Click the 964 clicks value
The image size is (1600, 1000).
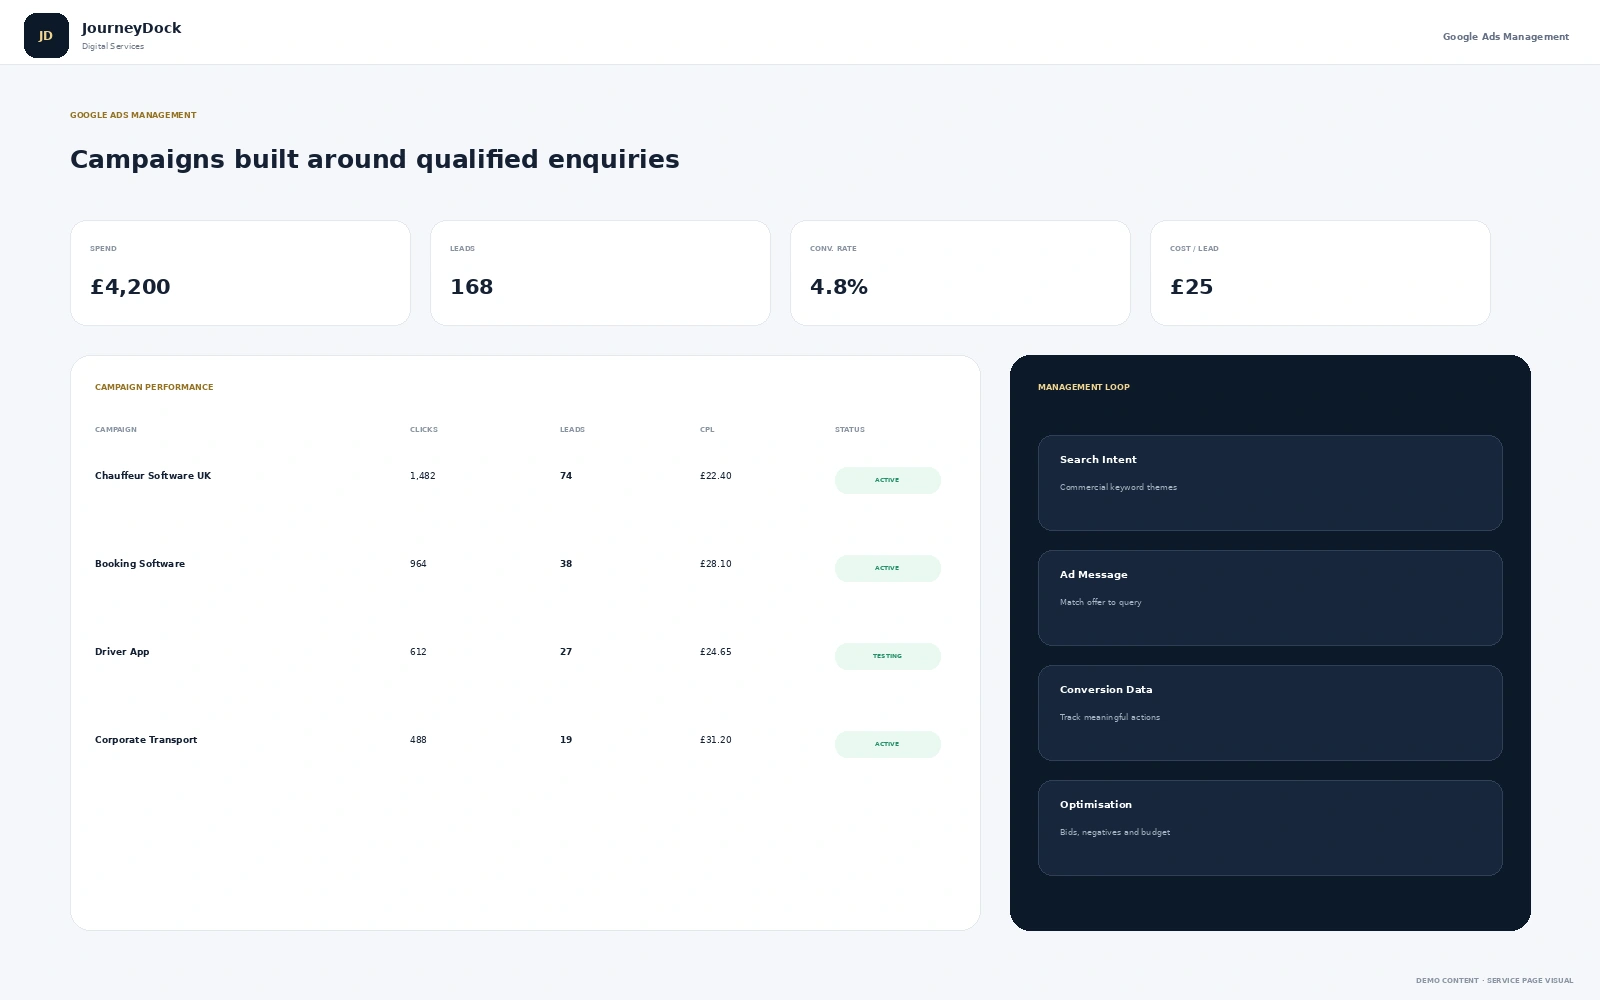[x=418, y=564]
